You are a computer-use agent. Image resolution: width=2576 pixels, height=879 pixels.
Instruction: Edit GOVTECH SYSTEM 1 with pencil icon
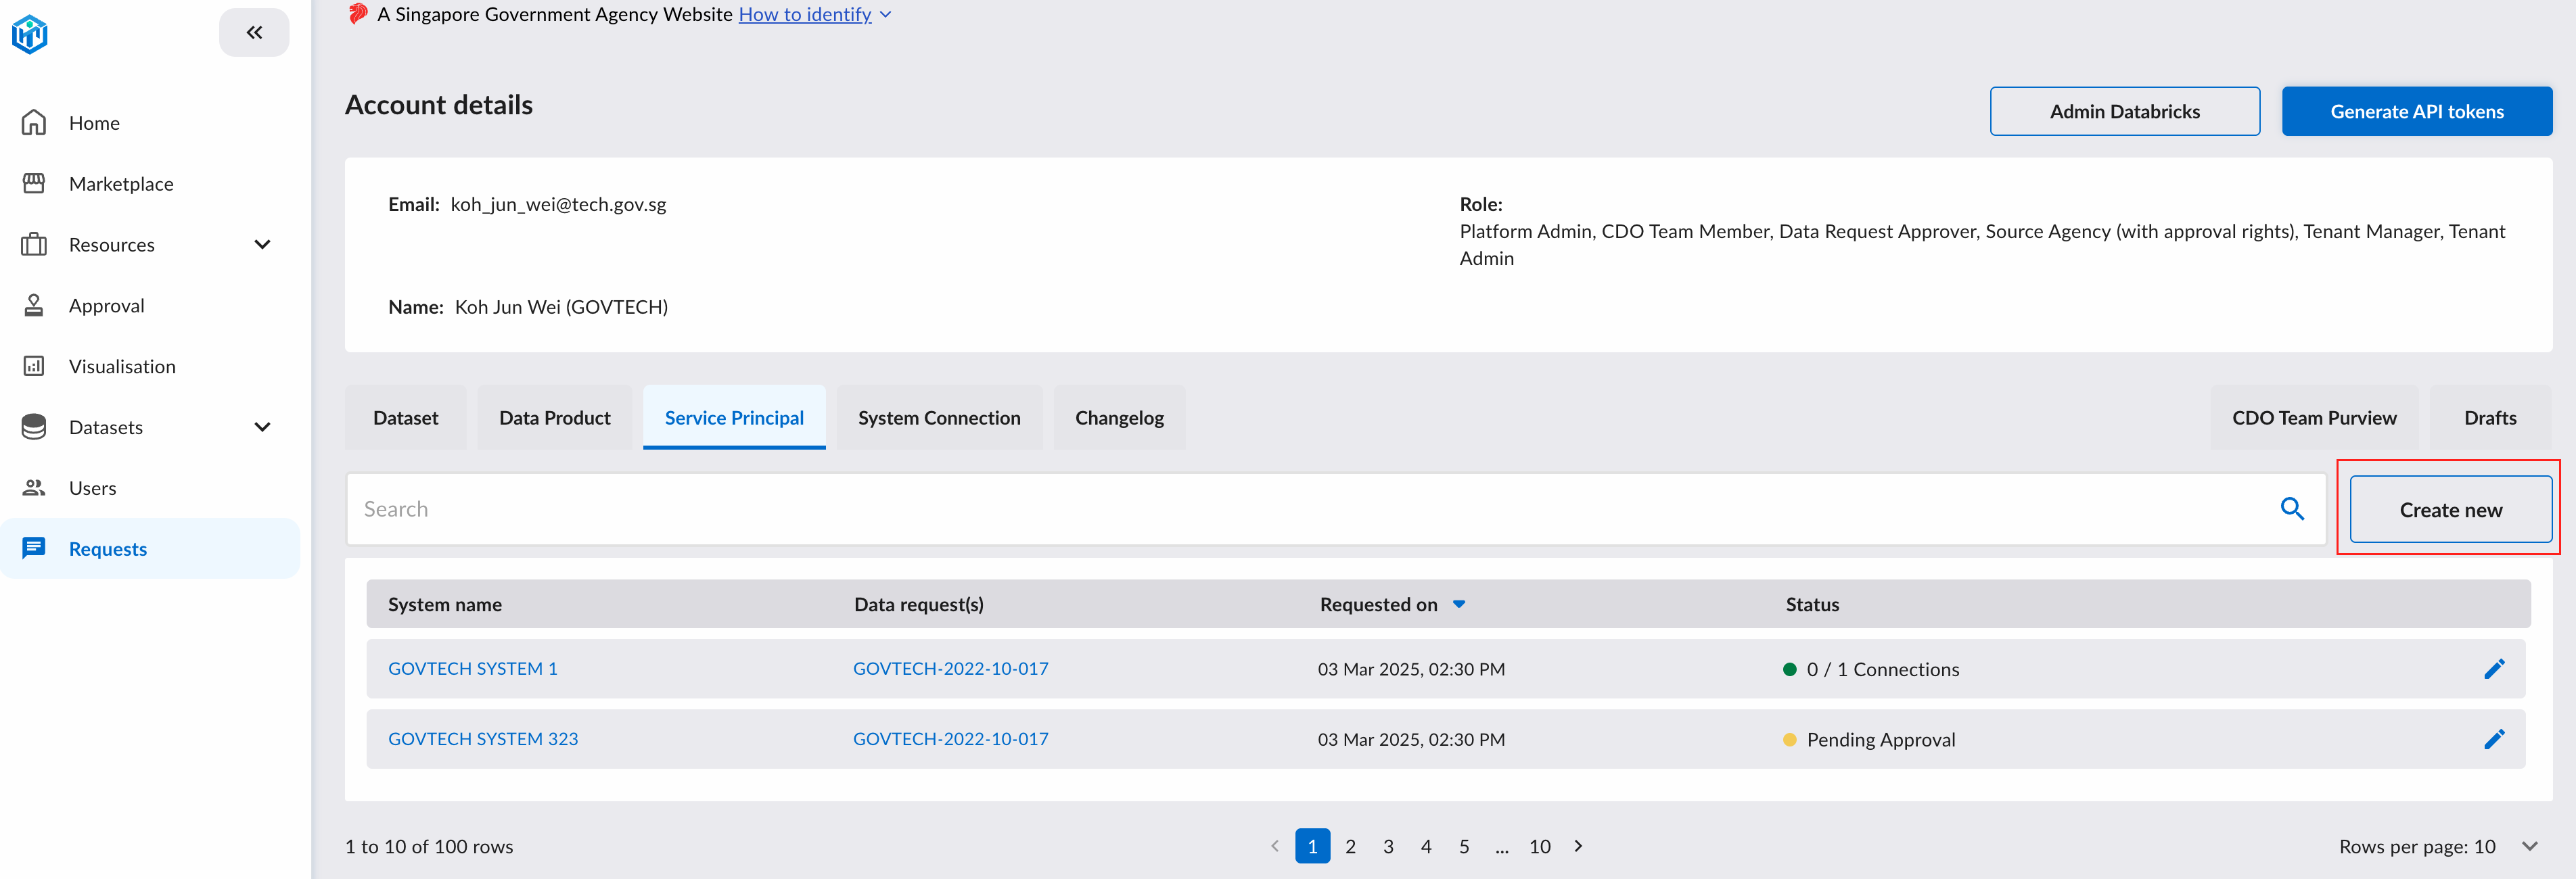(x=2494, y=669)
